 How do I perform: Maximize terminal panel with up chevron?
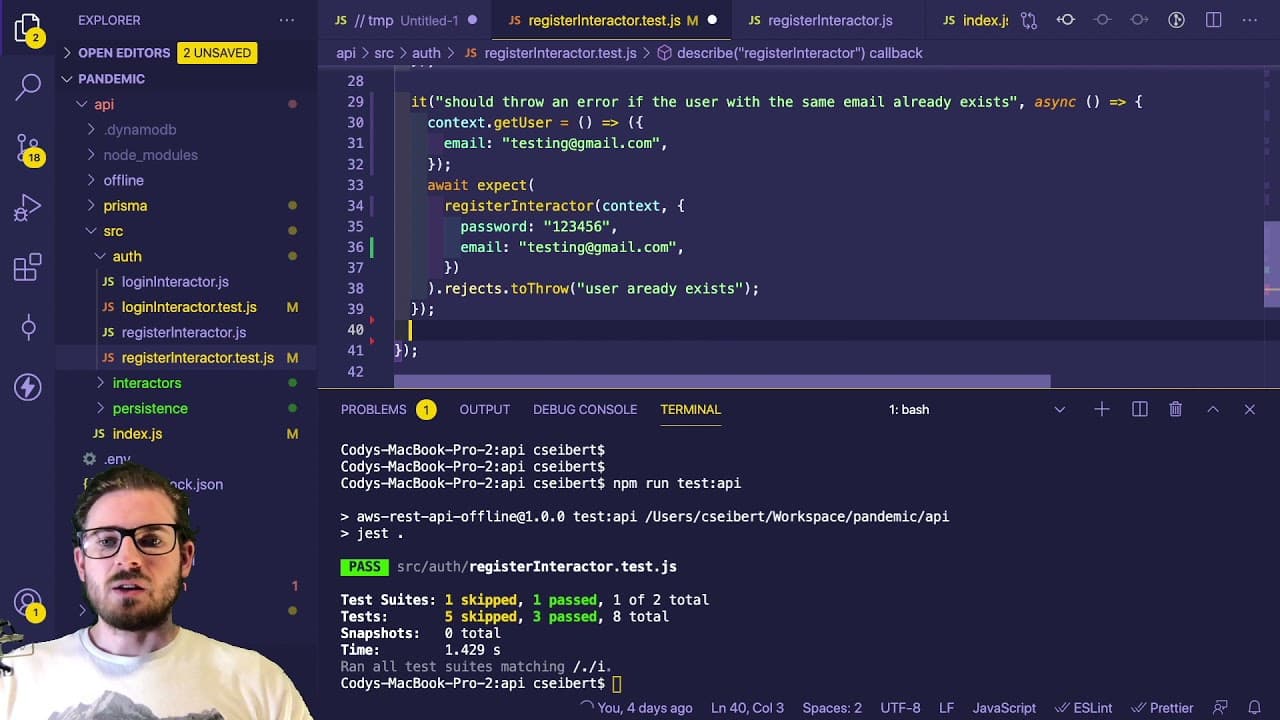coord(1213,409)
